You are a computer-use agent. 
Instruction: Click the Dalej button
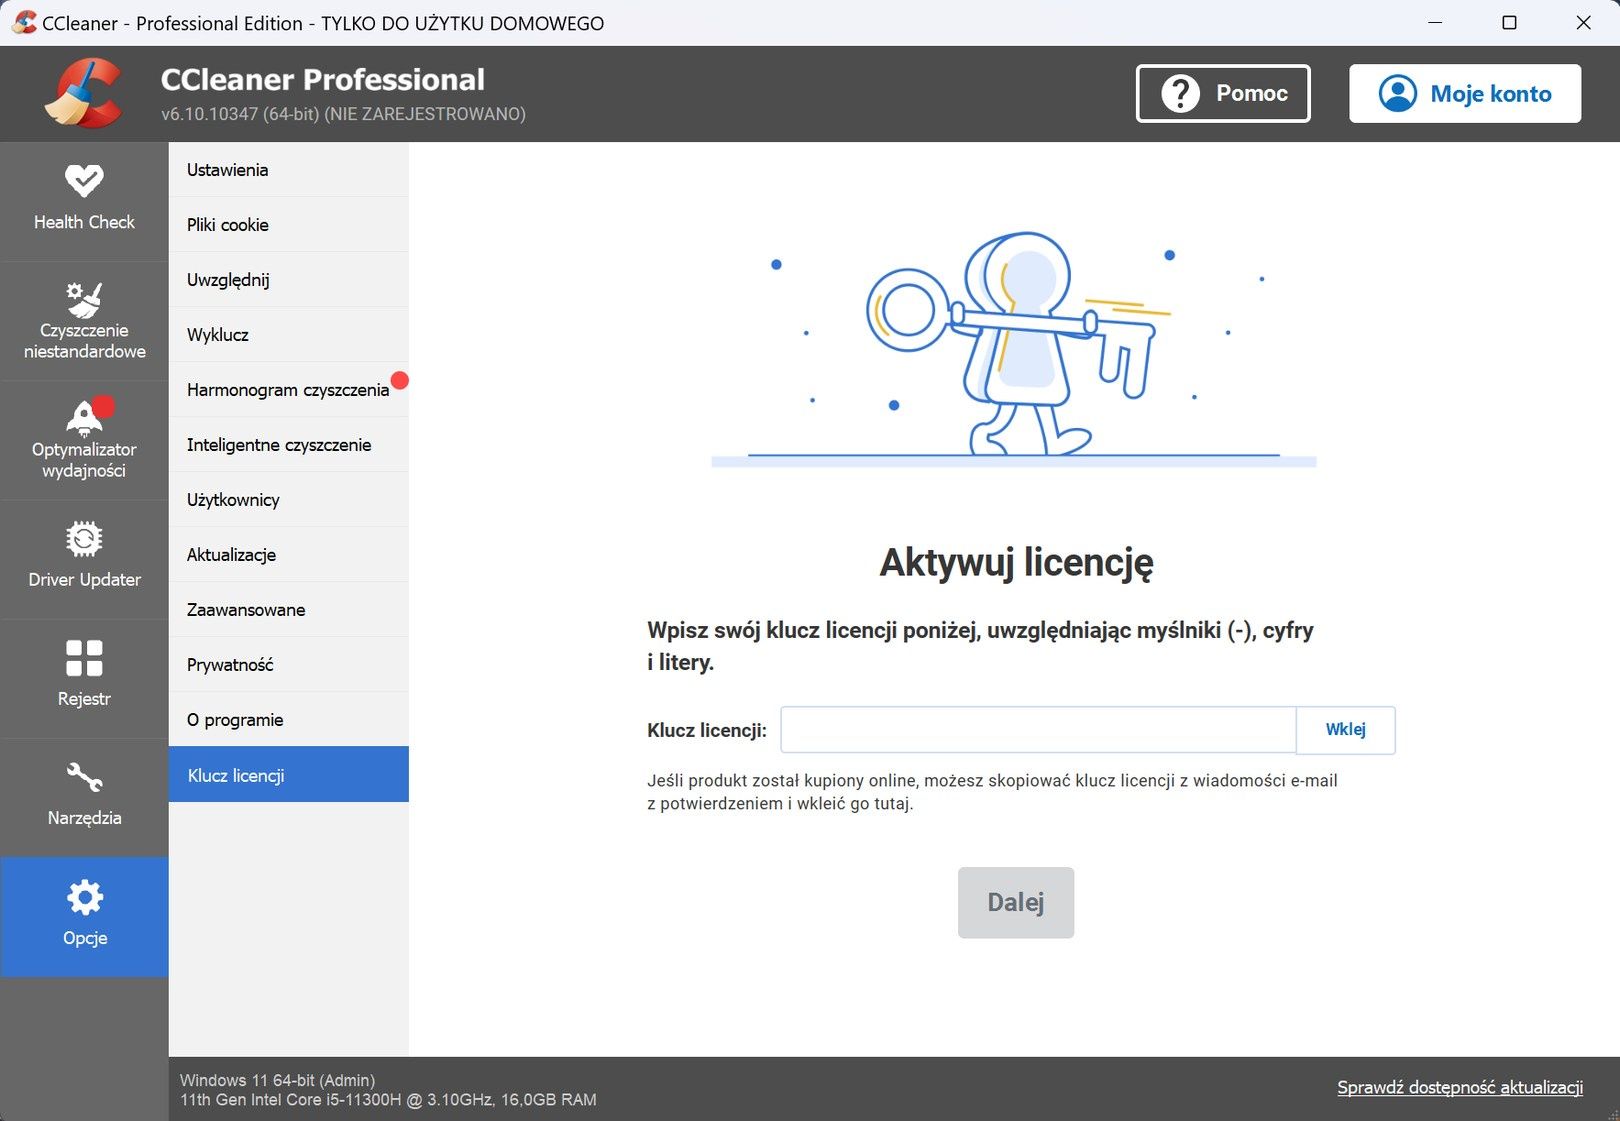[1016, 903]
